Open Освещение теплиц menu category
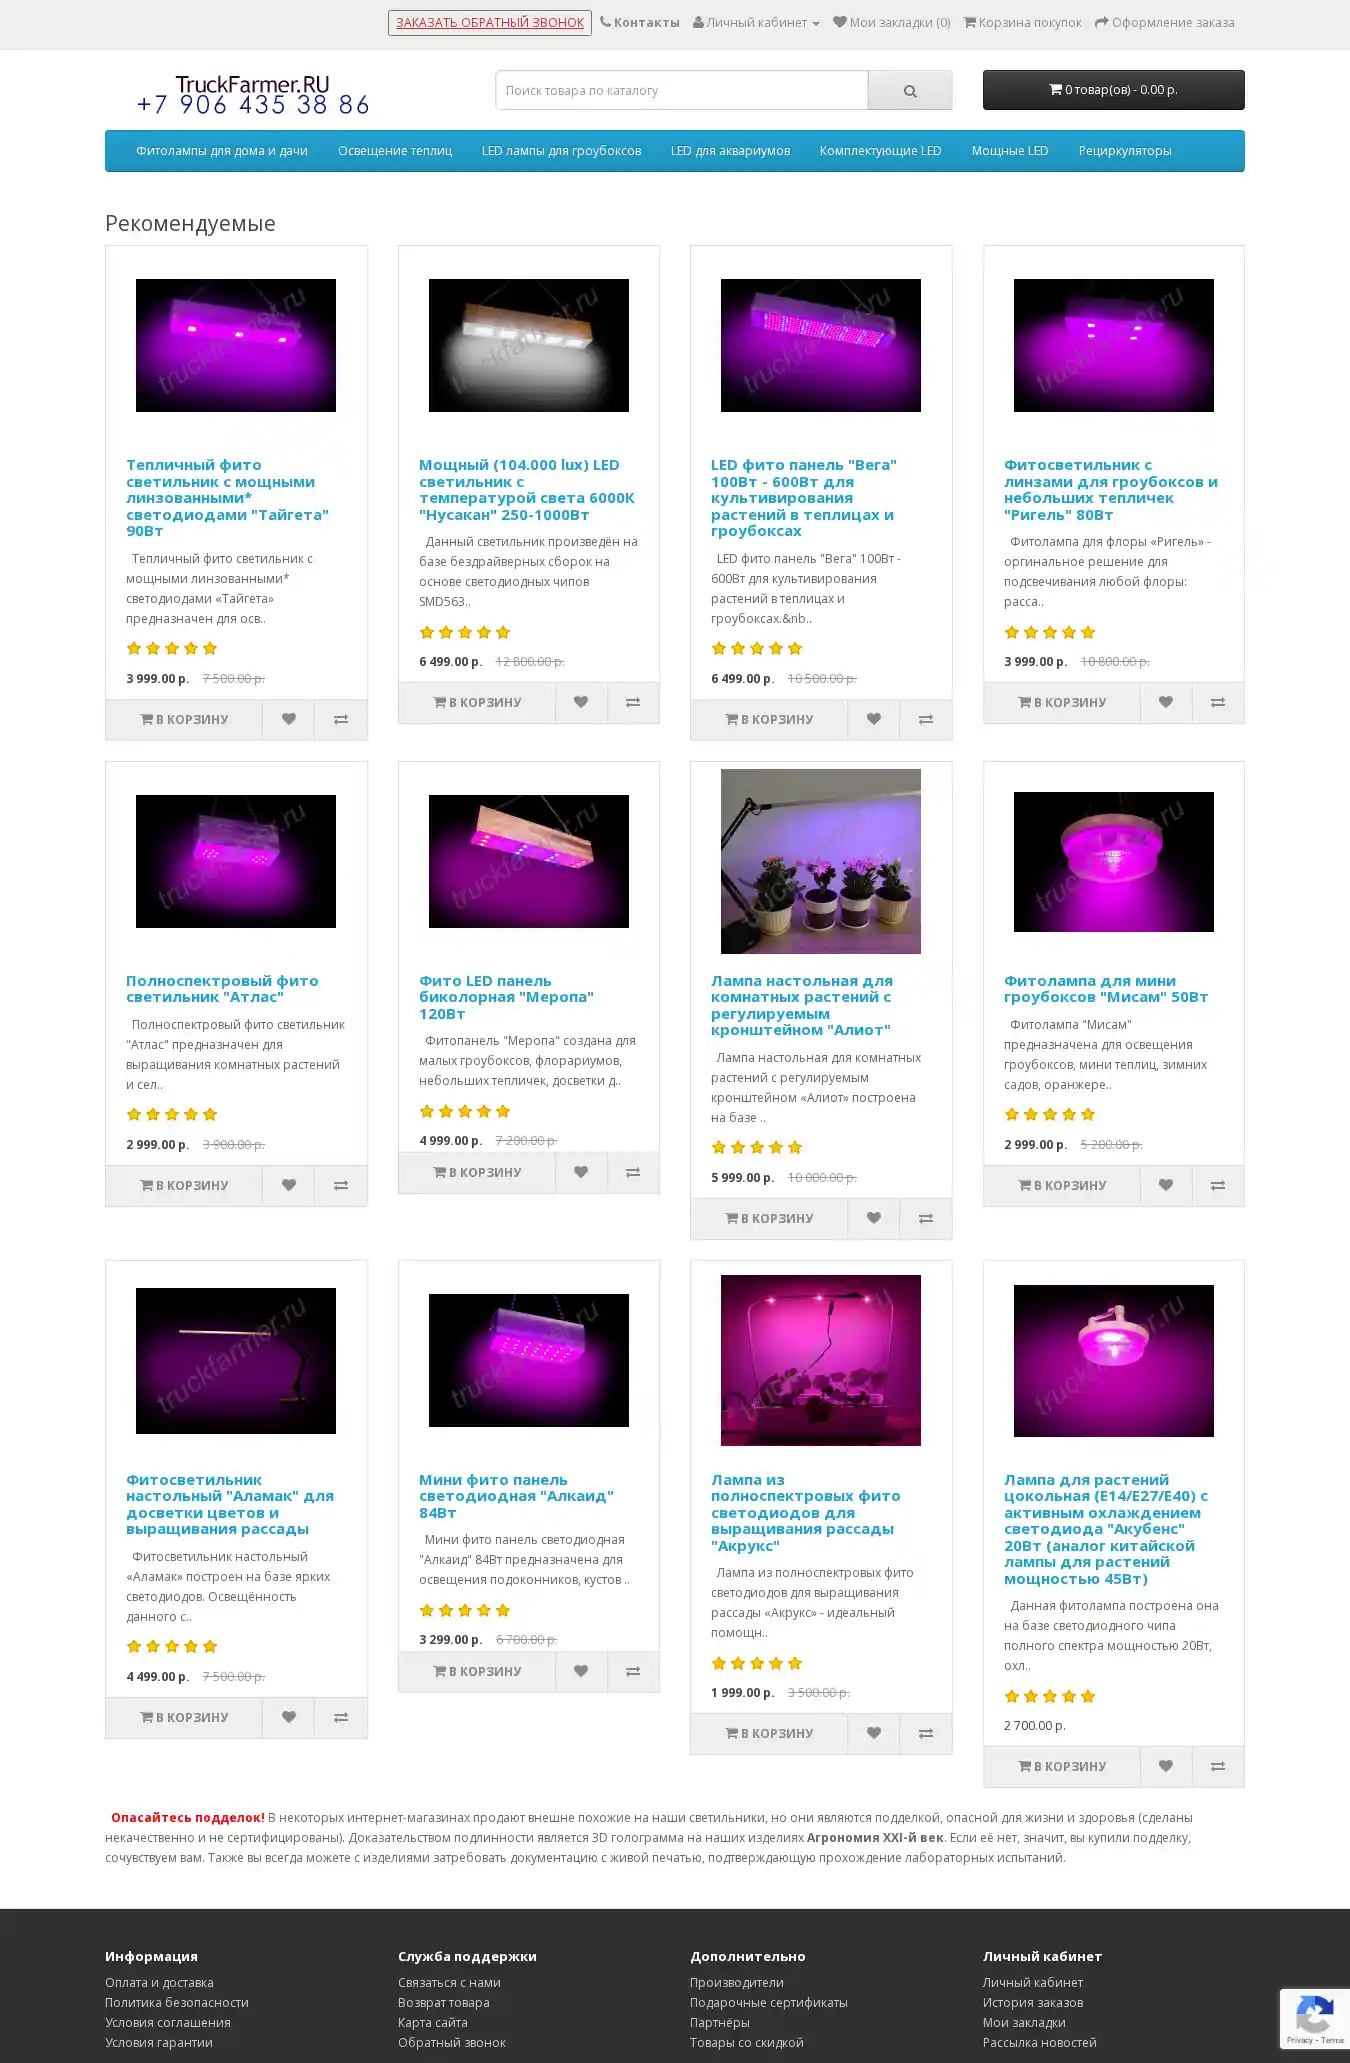The width and height of the screenshot is (1350, 2063). tap(395, 151)
